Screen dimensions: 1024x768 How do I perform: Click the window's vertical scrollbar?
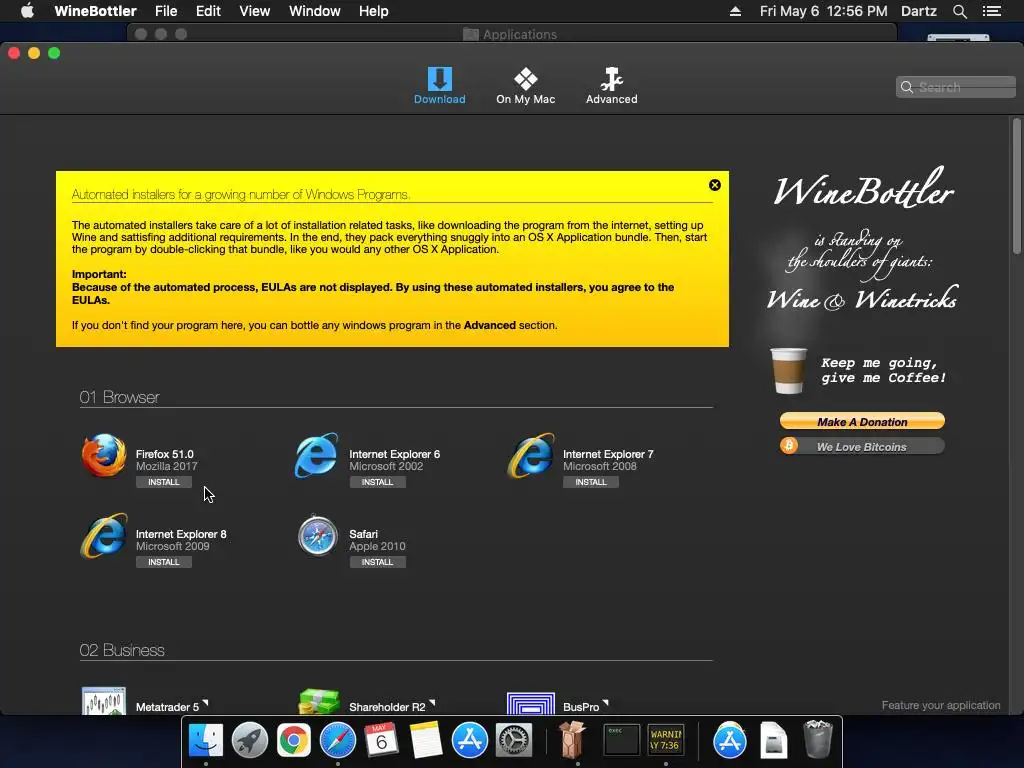point(1016,186)
